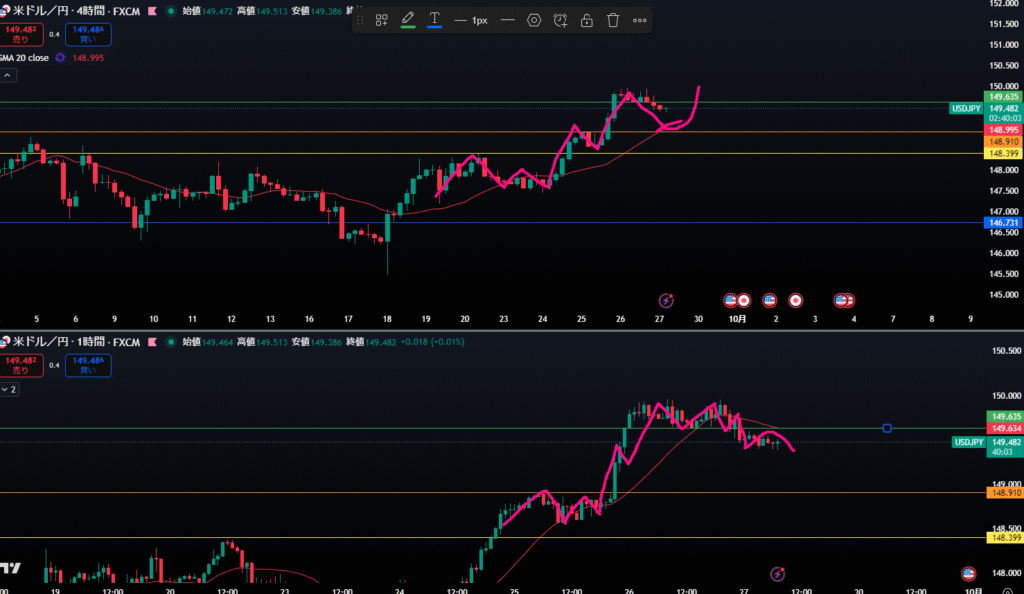The image size is (1024, 594).
Task: Click the red sell button on upper chart
Action: pos(20,35)
